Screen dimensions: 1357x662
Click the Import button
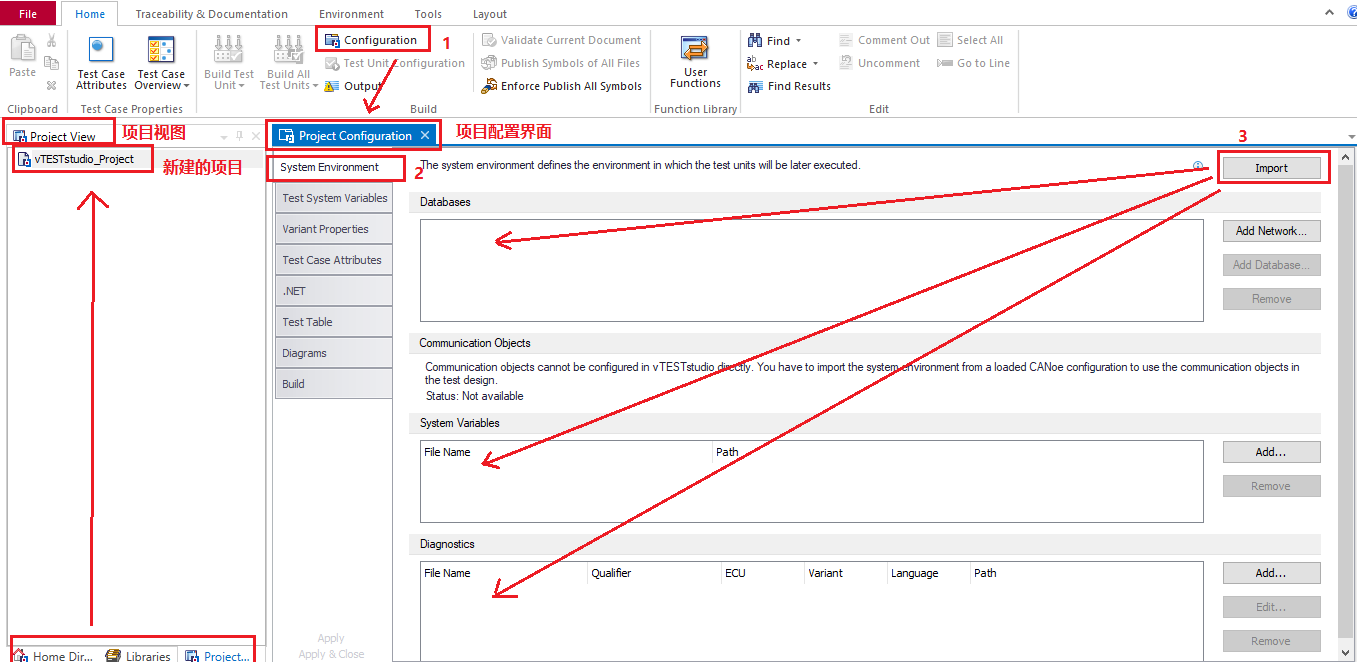click(x=1271, y=166)
